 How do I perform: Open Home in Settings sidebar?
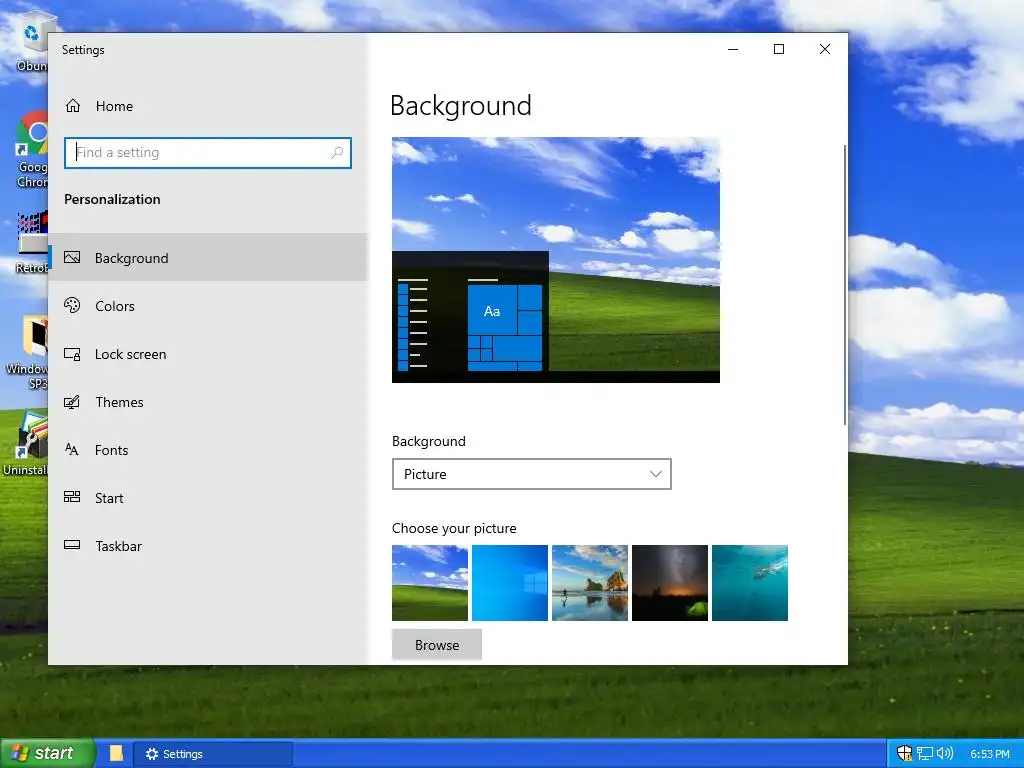tap(208, 106)
